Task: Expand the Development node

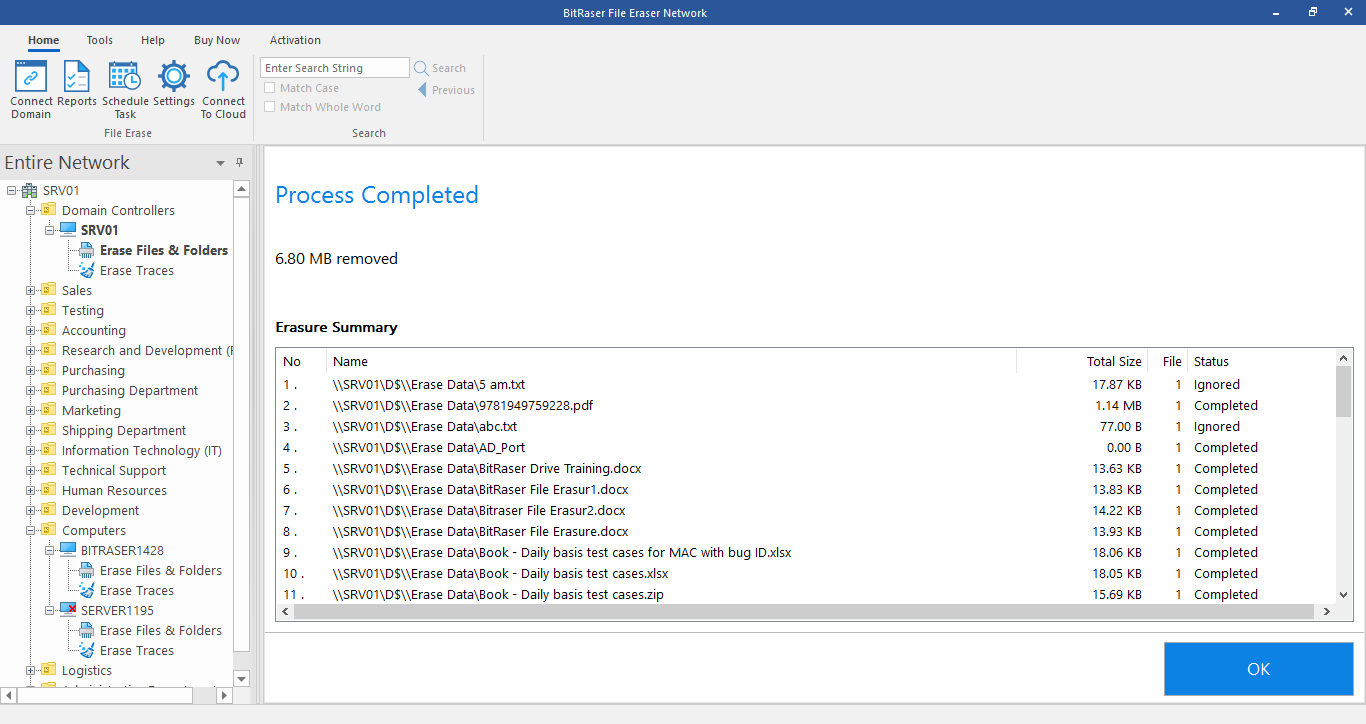Action: point(30,510)
